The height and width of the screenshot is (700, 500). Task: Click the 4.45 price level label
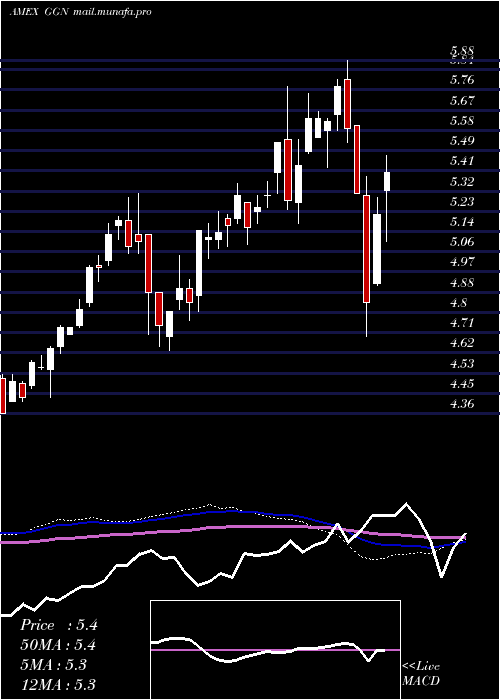pos(462,383)
